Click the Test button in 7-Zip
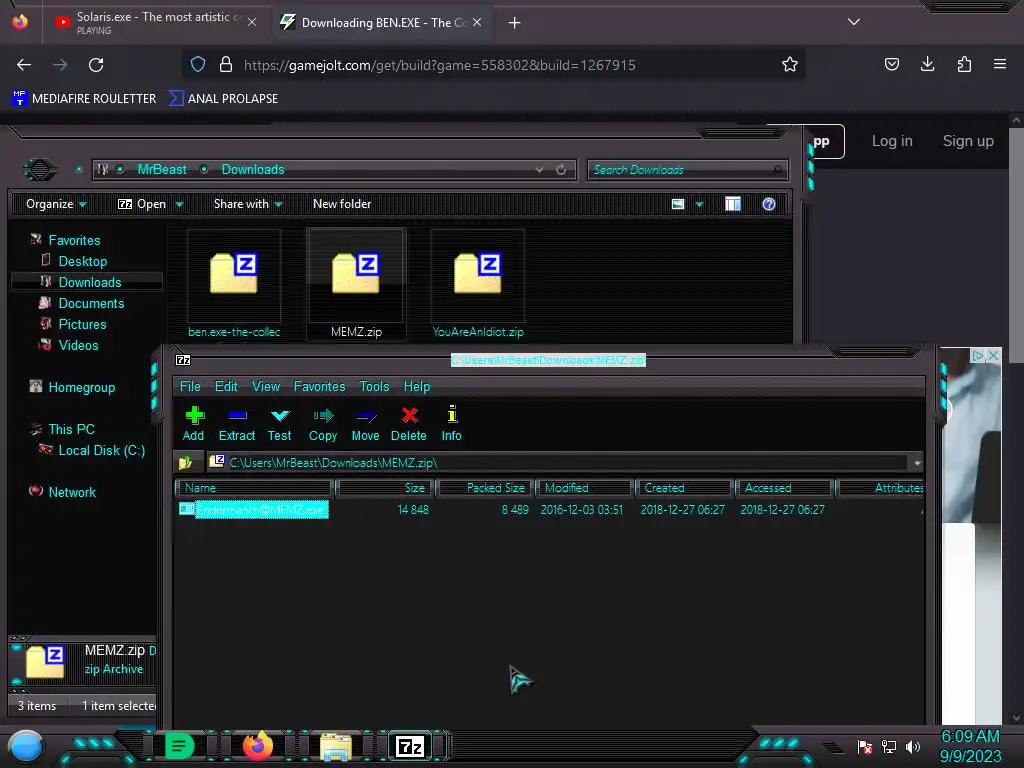Image resolution: width=1024 pixels, height=768 pixels. click(280, 424)
